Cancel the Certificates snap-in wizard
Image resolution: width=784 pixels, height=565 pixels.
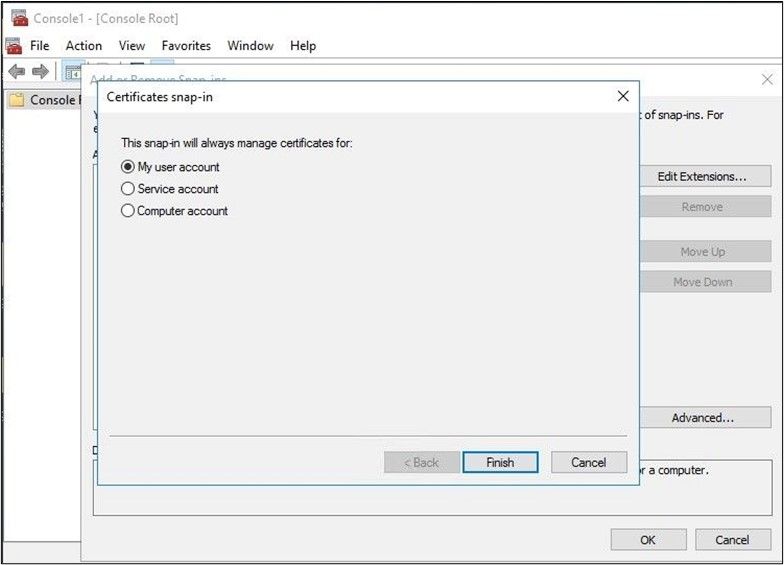point(588,462)
